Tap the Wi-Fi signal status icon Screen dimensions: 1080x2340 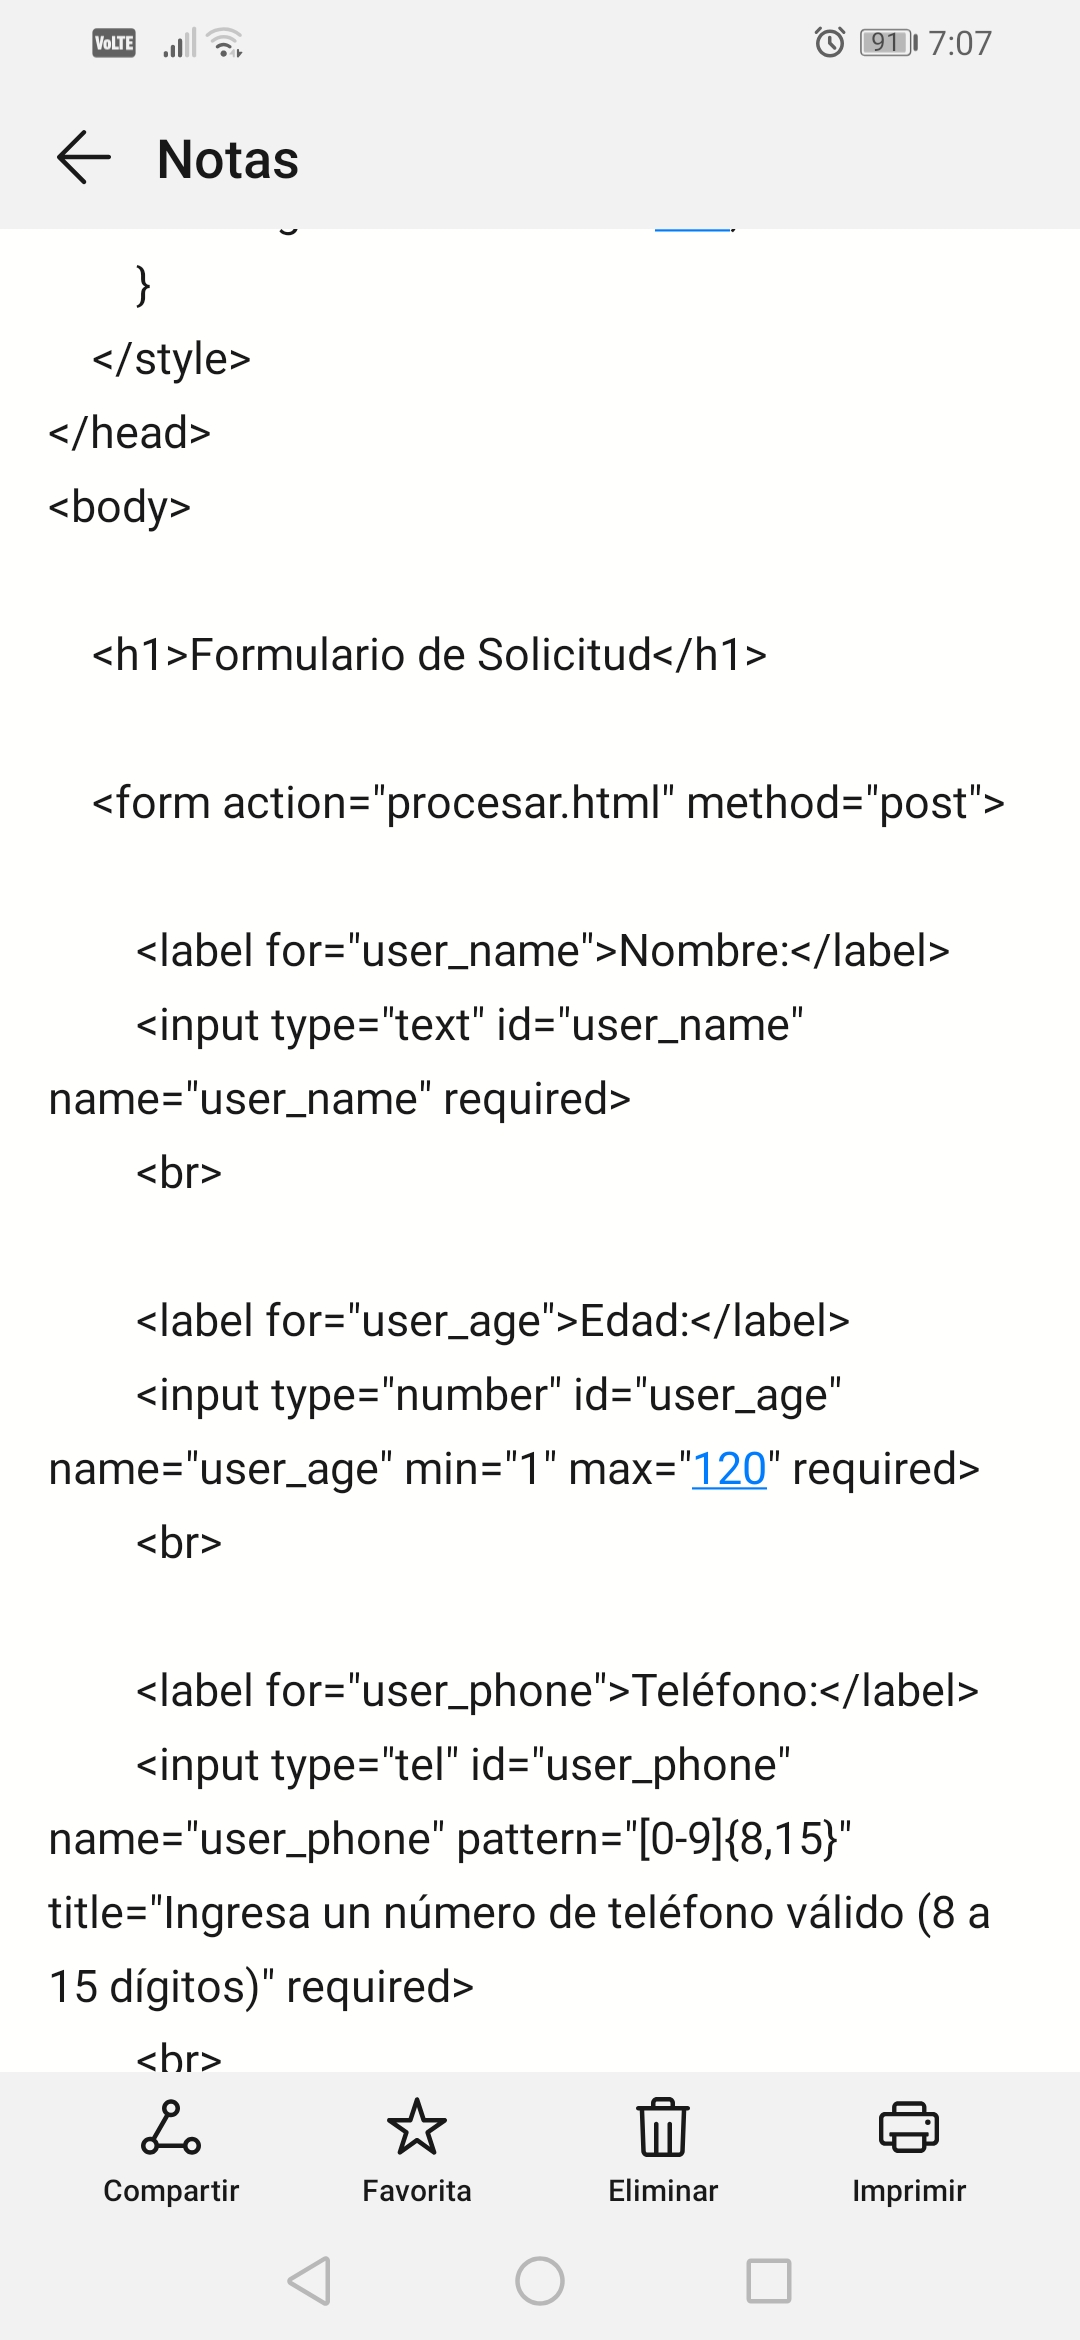[x=226, y=43]
